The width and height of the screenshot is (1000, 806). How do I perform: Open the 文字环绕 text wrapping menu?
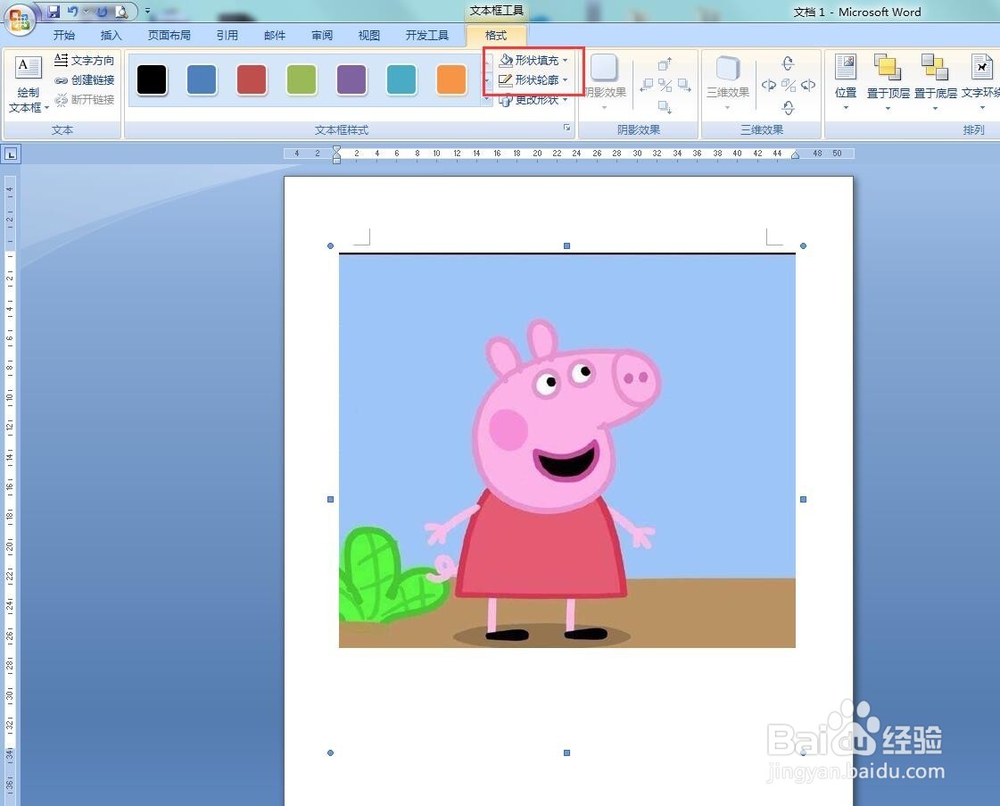pyautogui.click(x=982, y=82)
